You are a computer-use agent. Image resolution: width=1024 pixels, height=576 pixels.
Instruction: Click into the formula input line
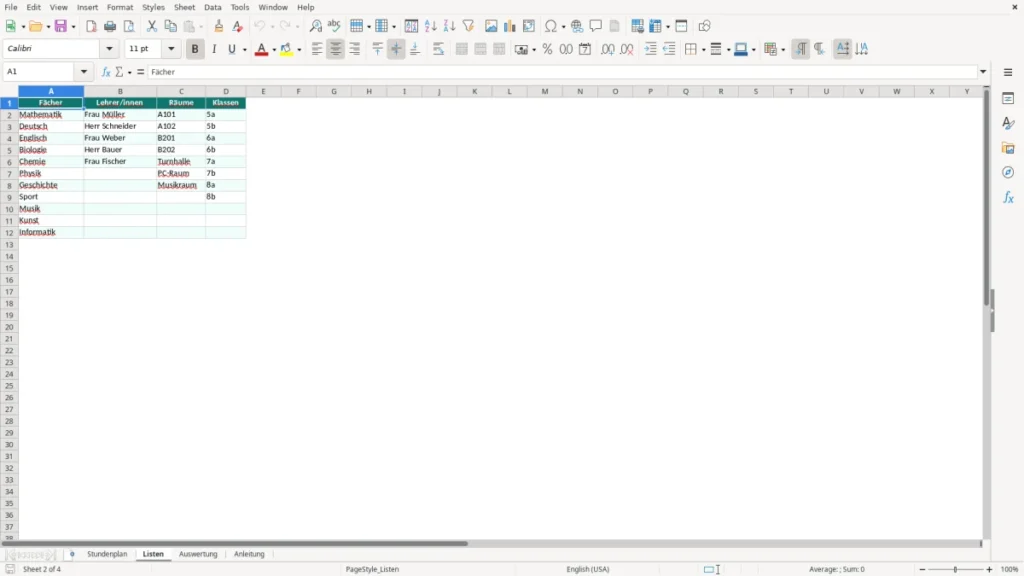tap(562, 72)
